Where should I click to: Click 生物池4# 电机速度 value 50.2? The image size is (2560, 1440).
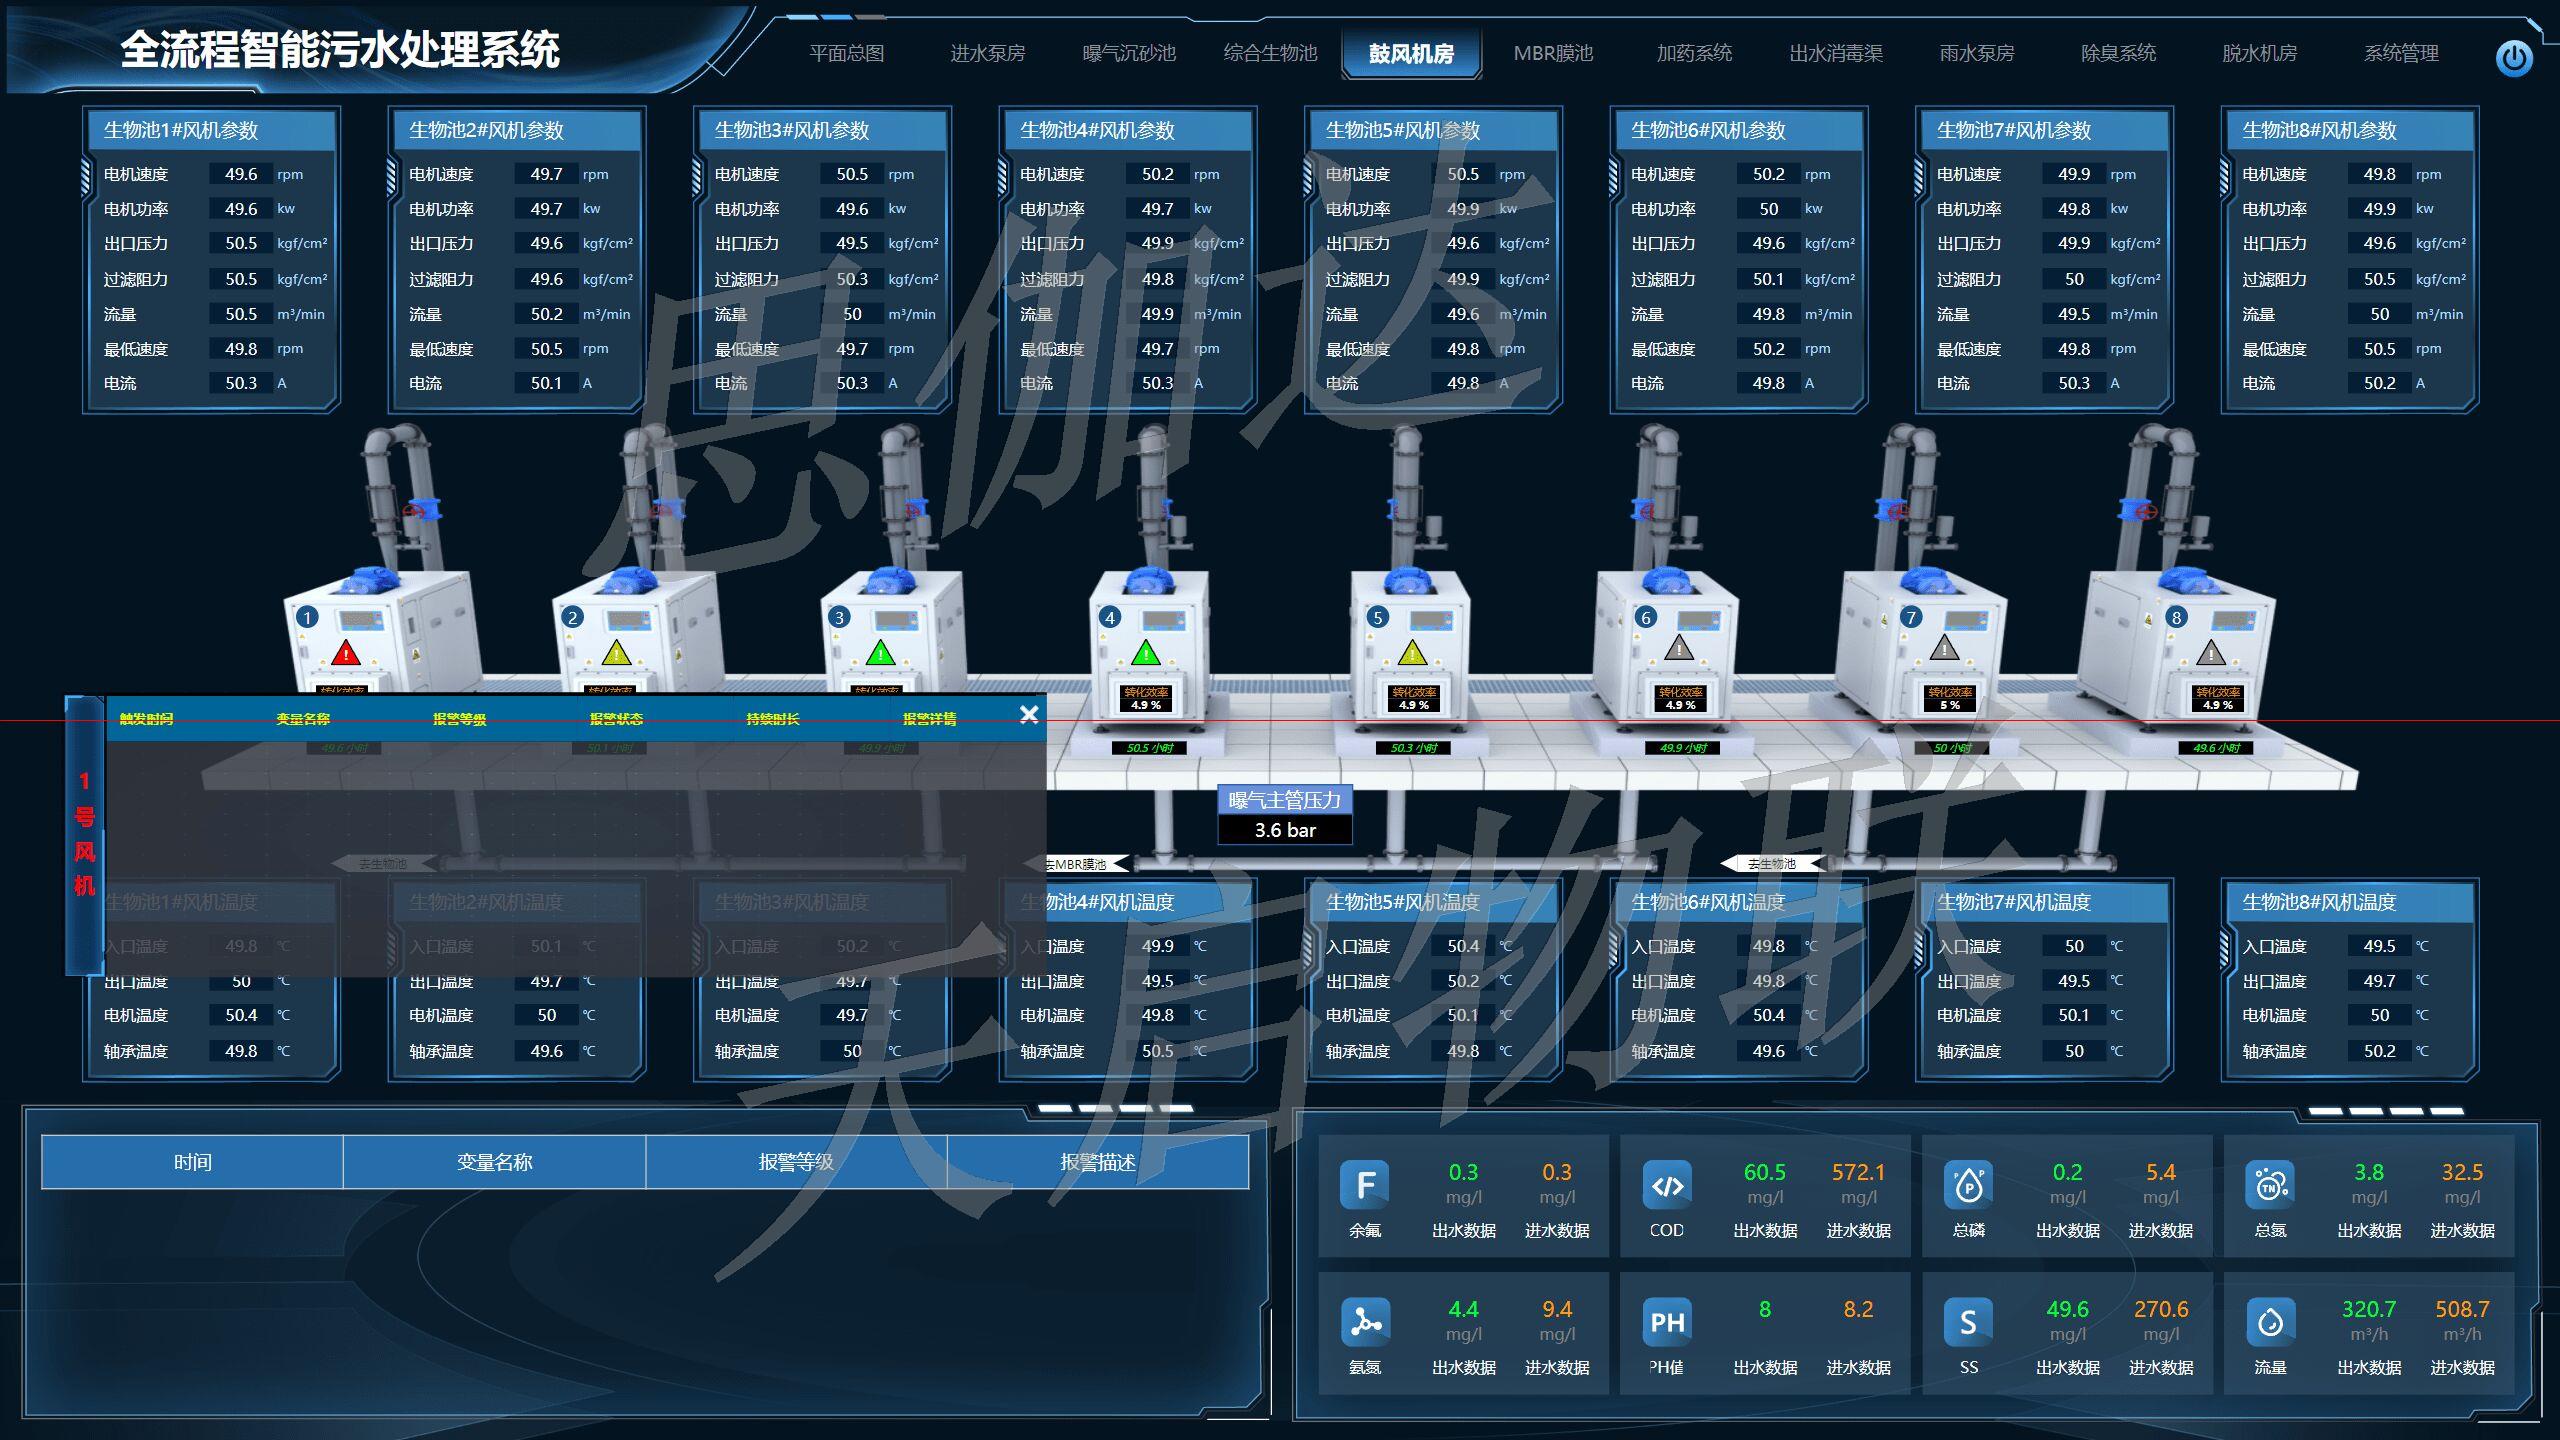tap(1157, 174)
